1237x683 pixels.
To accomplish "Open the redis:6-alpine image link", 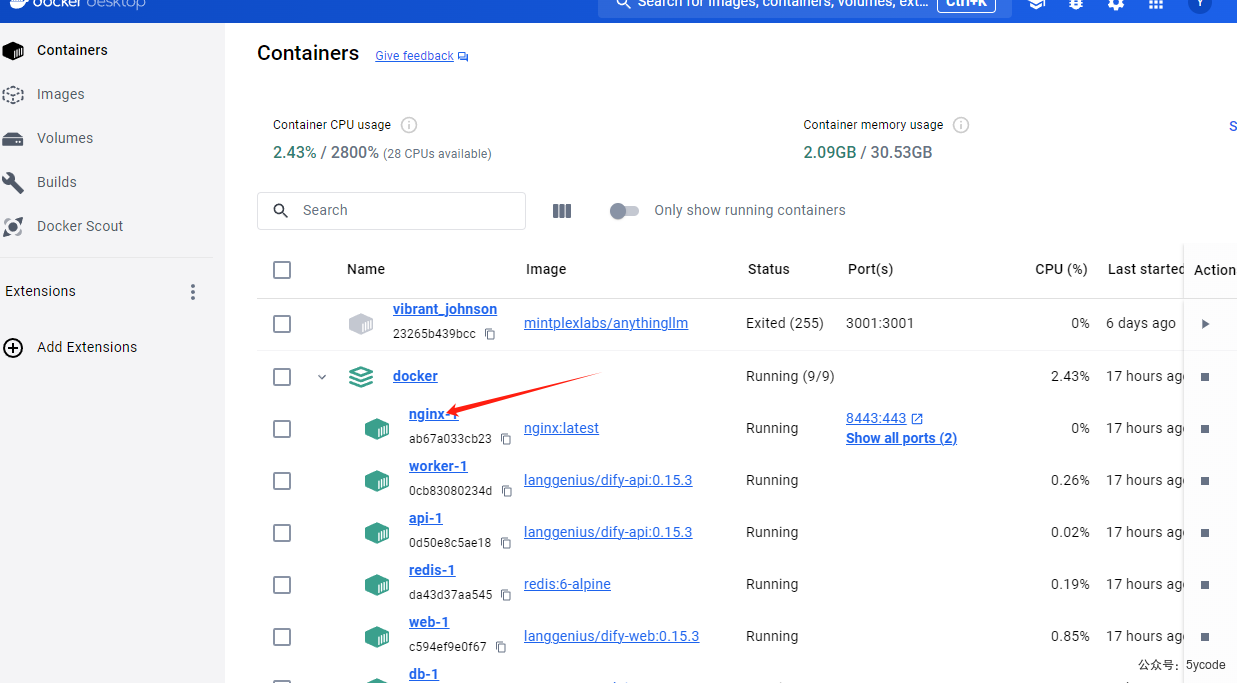I will 567,584.
